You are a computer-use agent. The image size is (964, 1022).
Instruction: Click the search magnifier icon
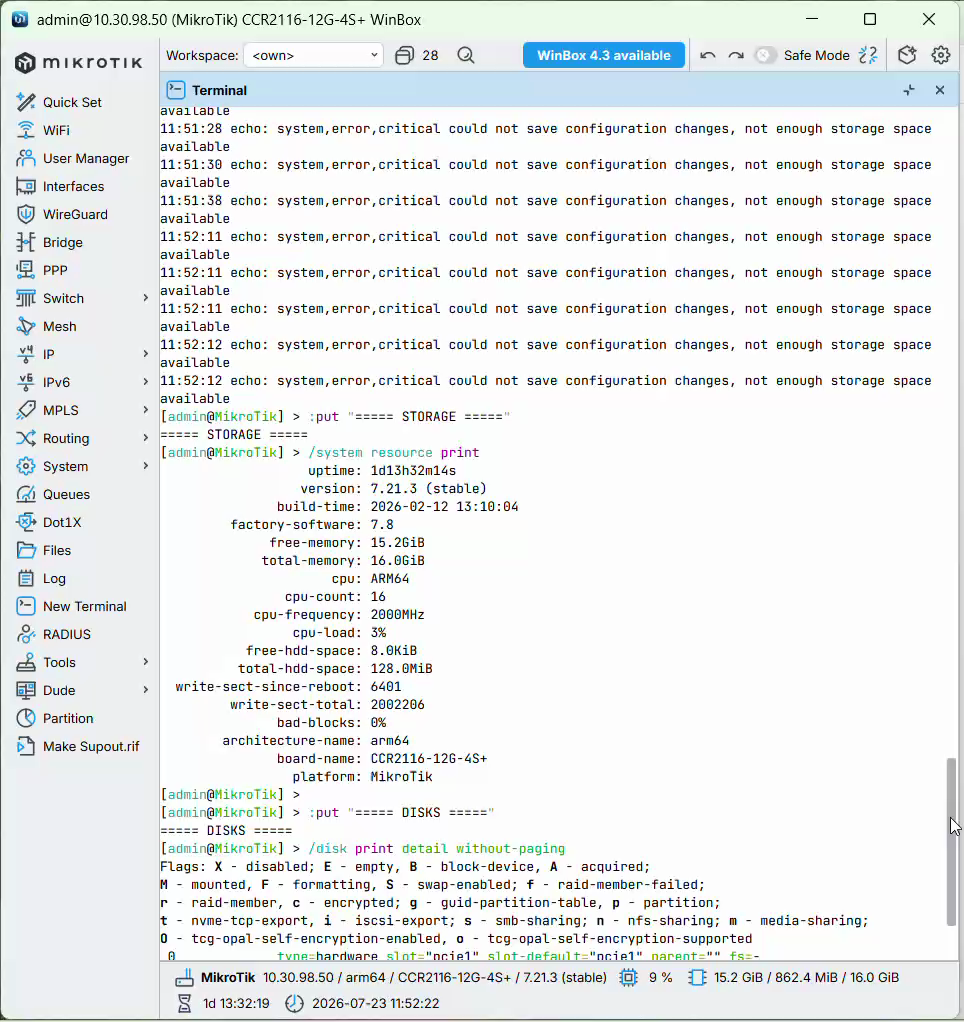(x=465, y=55)
